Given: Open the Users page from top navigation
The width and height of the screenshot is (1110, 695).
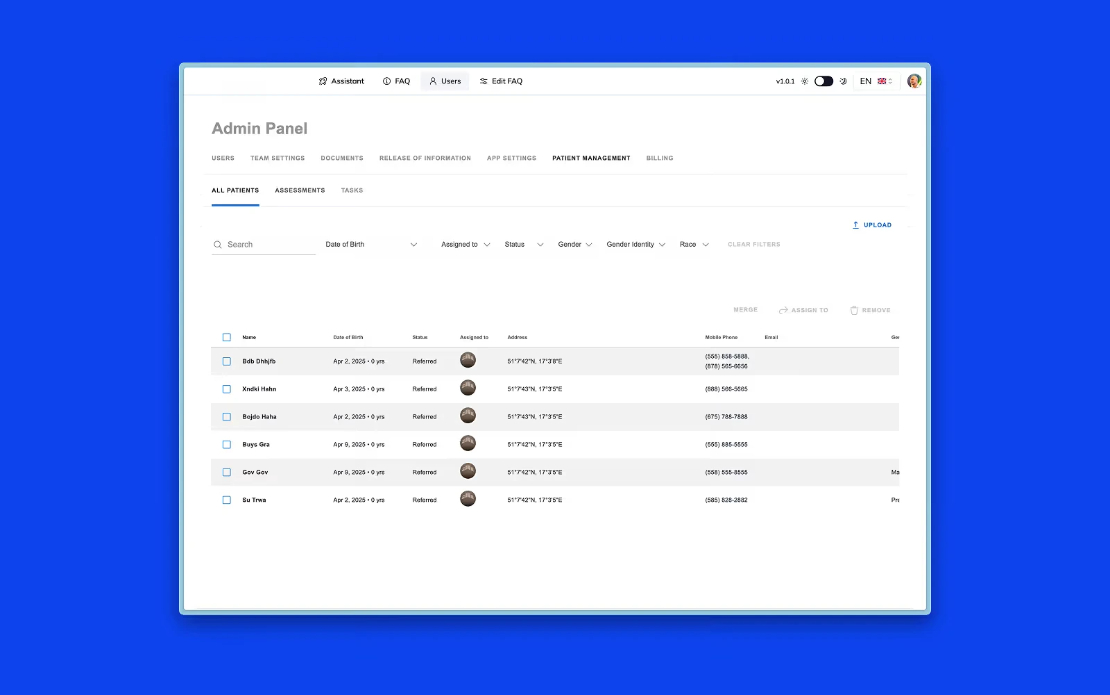Looking at the screenshot, I should click(445, 81).
